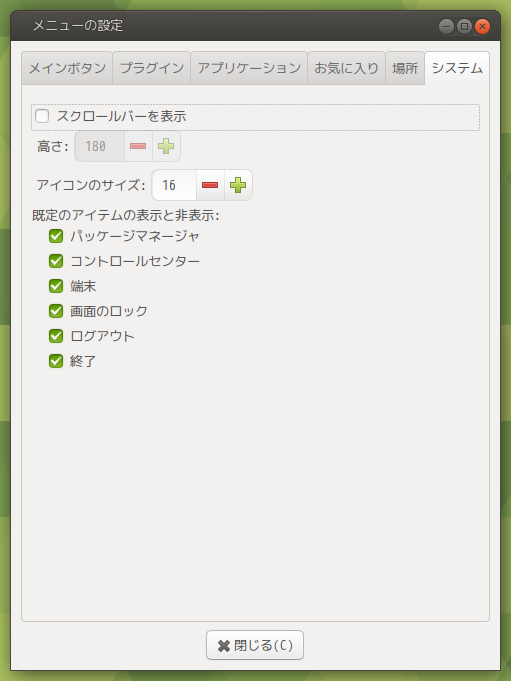Click the 既定のアイテムの表示と非表示: label
The image size is (511, 681).
pyautogui.click(x=126, y=215)
